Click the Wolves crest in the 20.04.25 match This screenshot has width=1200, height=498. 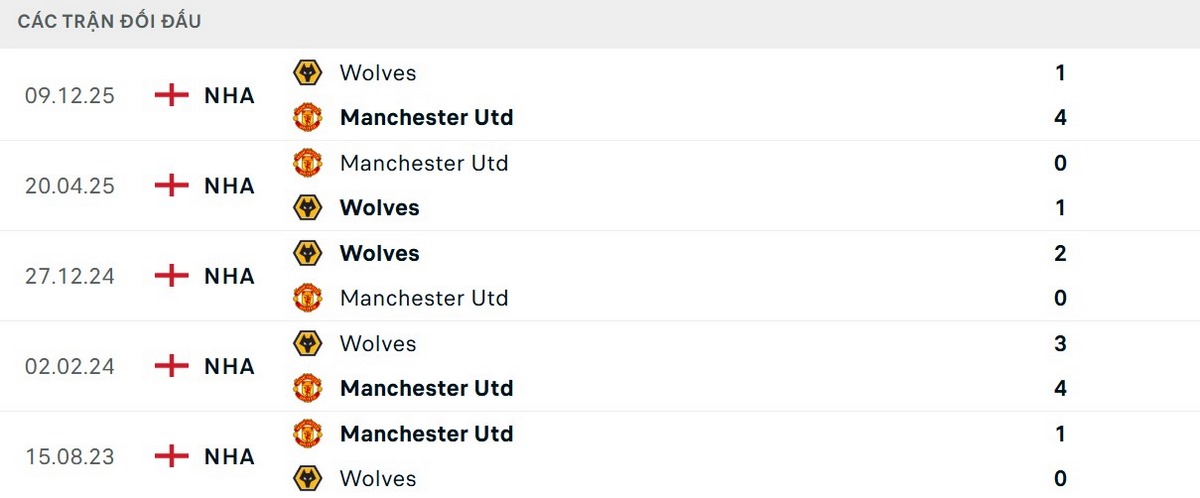pyautogui.click(x=307, y=208)
